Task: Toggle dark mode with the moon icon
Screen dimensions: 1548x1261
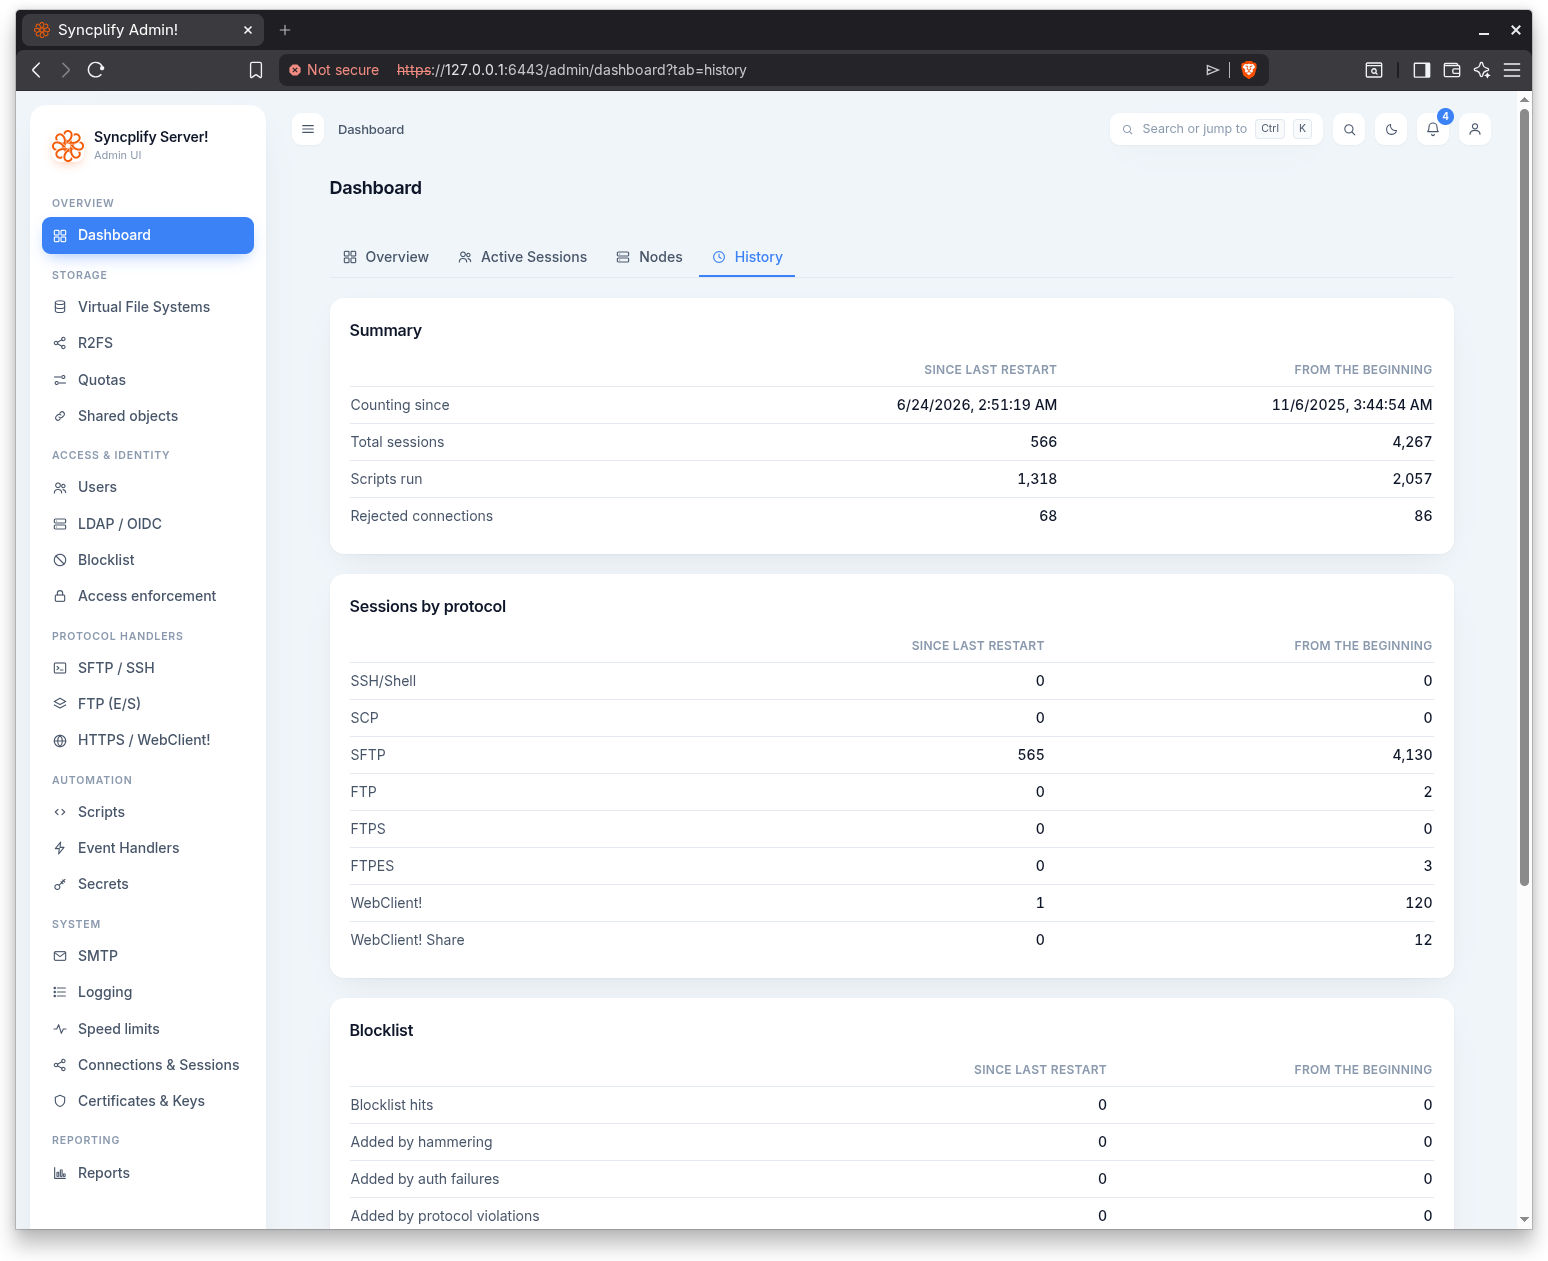Action: point(1391,129)
